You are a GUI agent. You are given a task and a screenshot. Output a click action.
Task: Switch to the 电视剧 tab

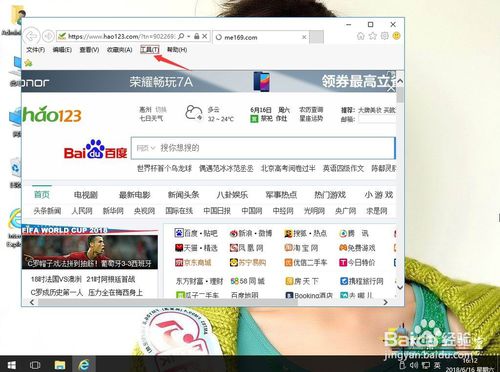(x=86, y=195)
